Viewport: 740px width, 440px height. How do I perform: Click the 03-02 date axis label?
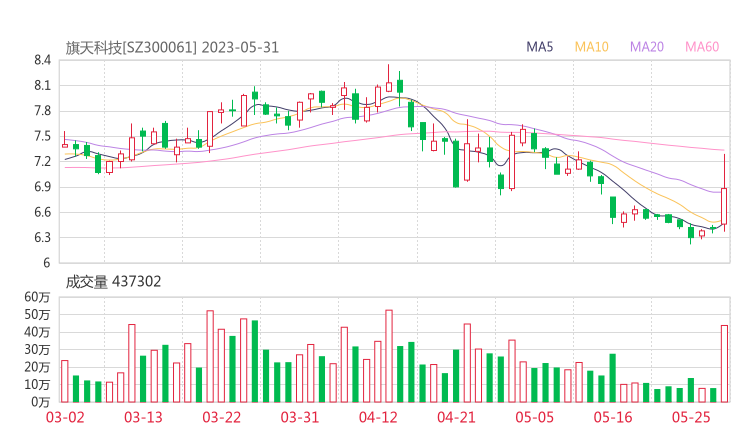tap(65, 417)
